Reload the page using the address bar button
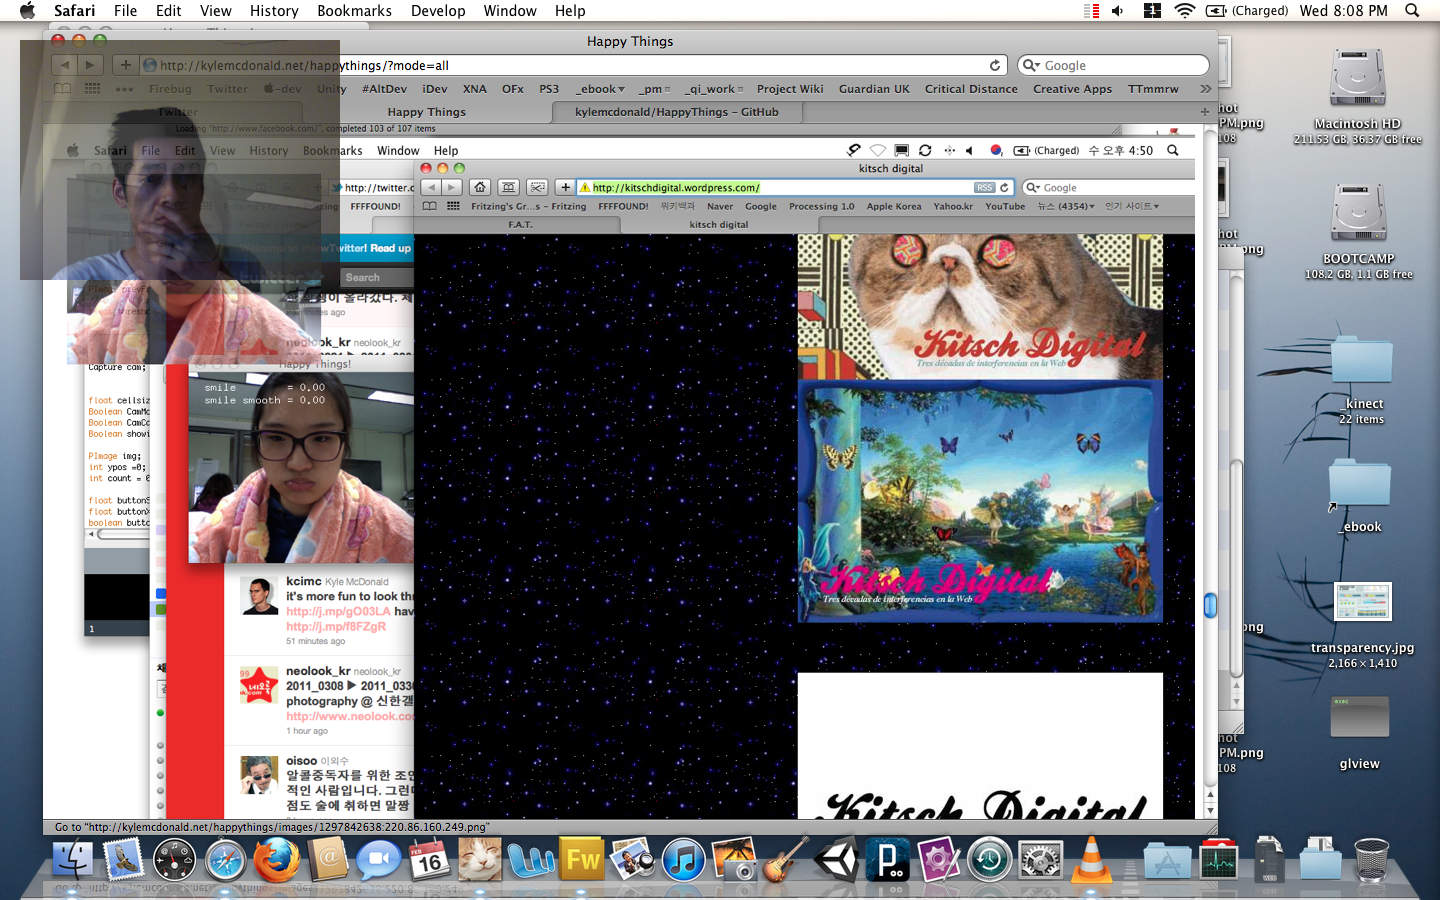 coord(994,65)
